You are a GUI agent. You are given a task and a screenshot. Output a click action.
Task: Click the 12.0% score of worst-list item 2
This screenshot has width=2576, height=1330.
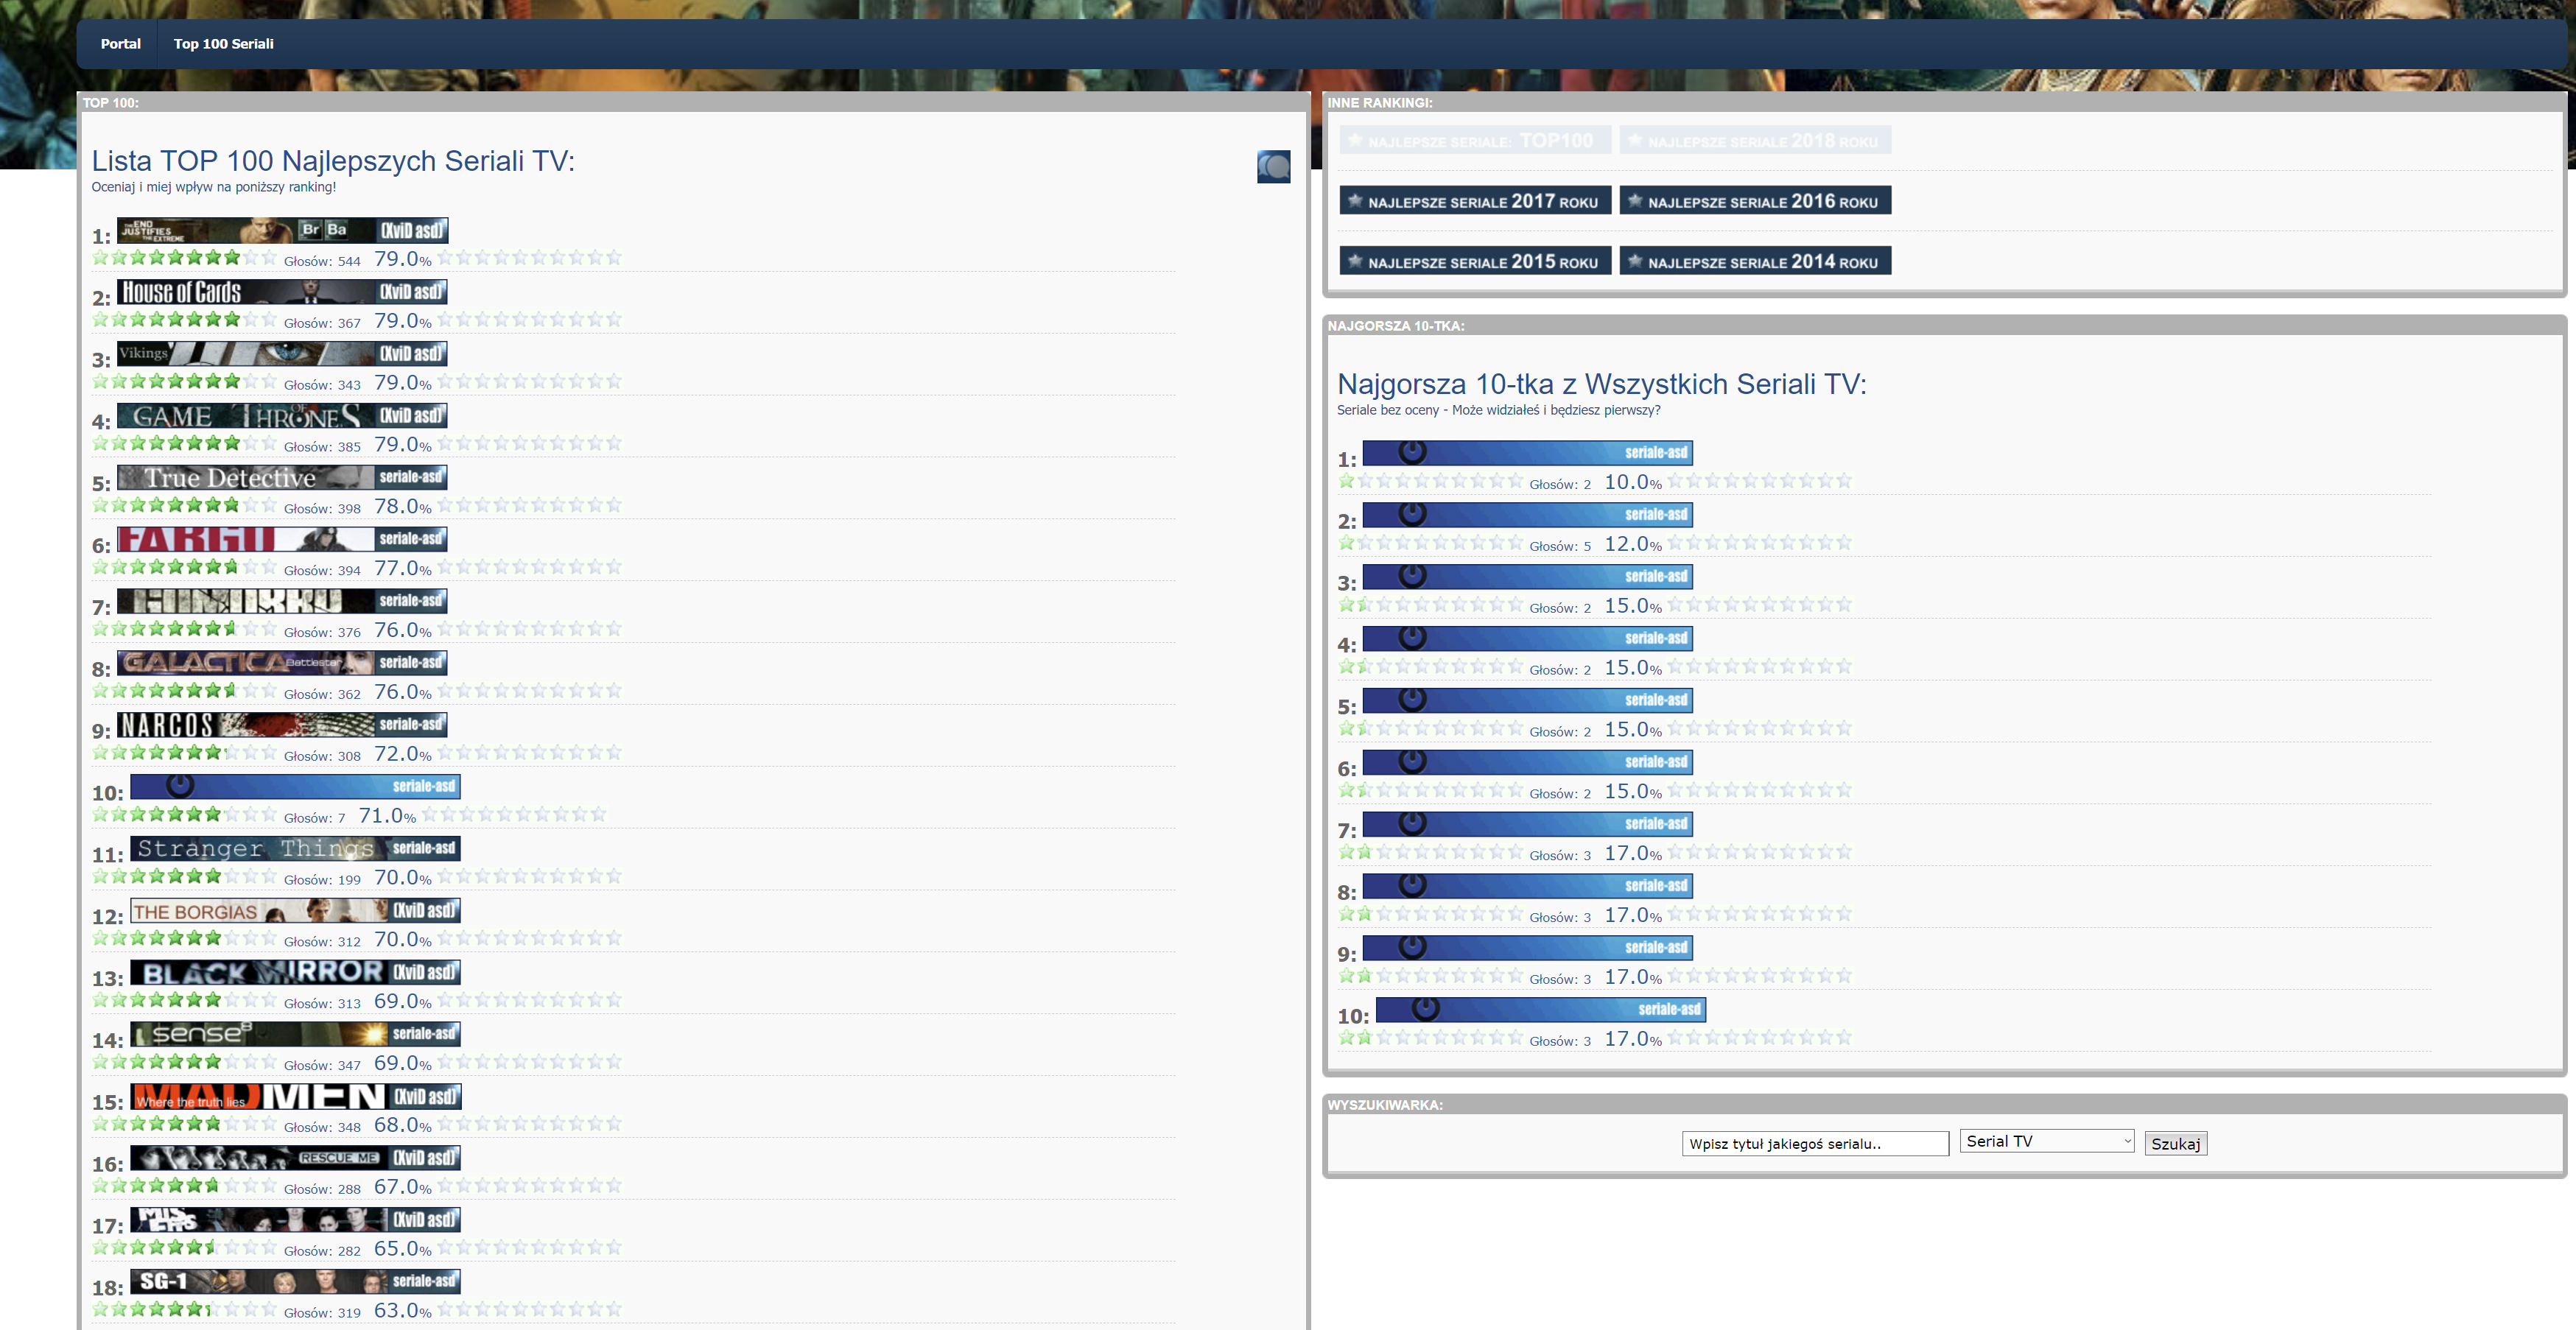click(1633, 544)
